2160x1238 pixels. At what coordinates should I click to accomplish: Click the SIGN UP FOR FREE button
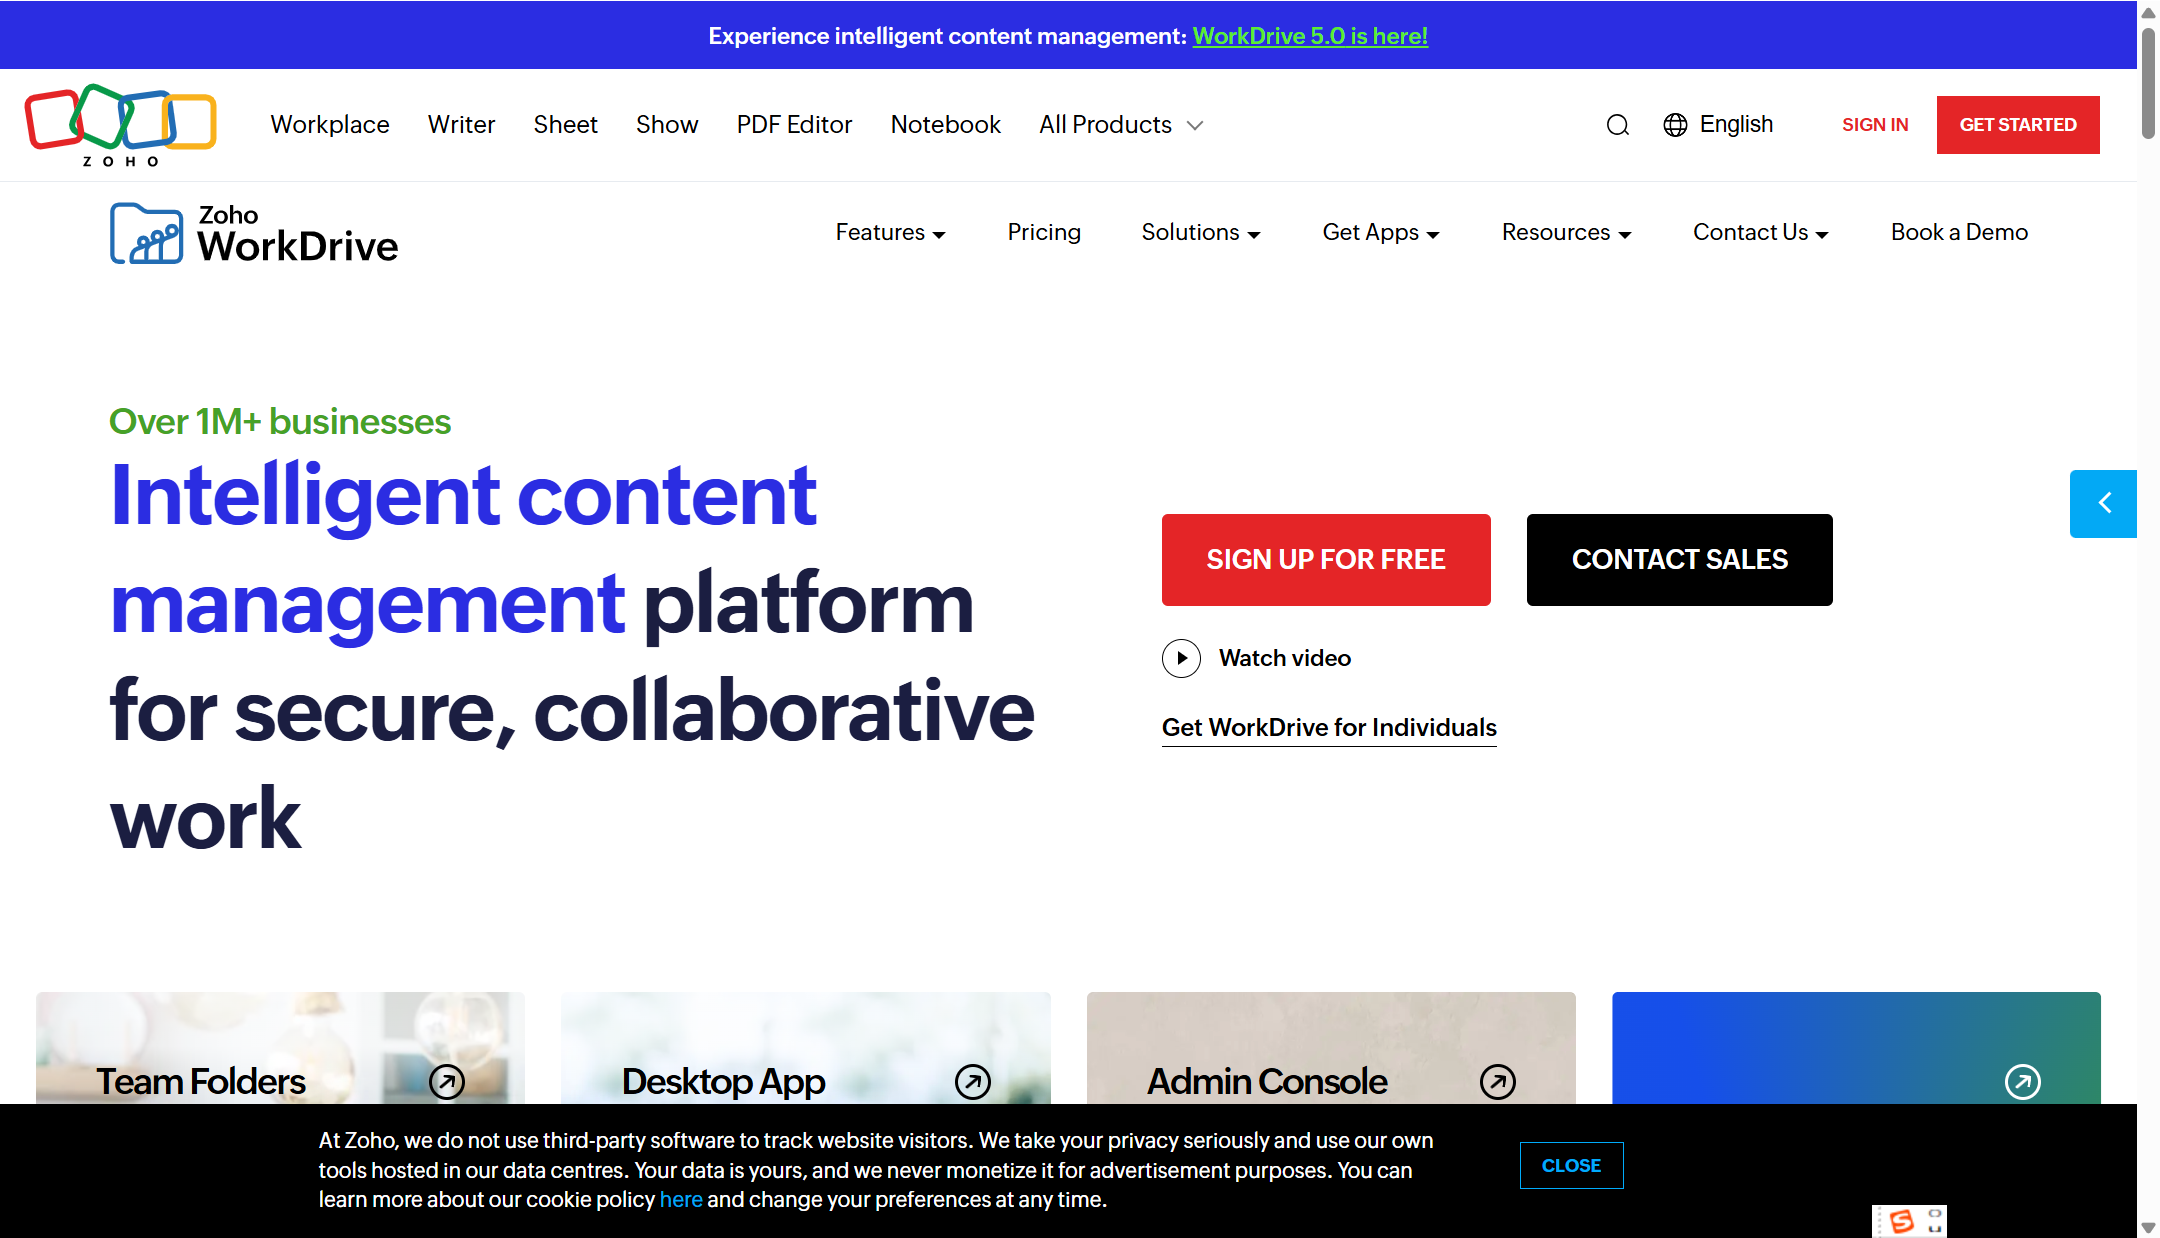click(x=1326, y=560)
